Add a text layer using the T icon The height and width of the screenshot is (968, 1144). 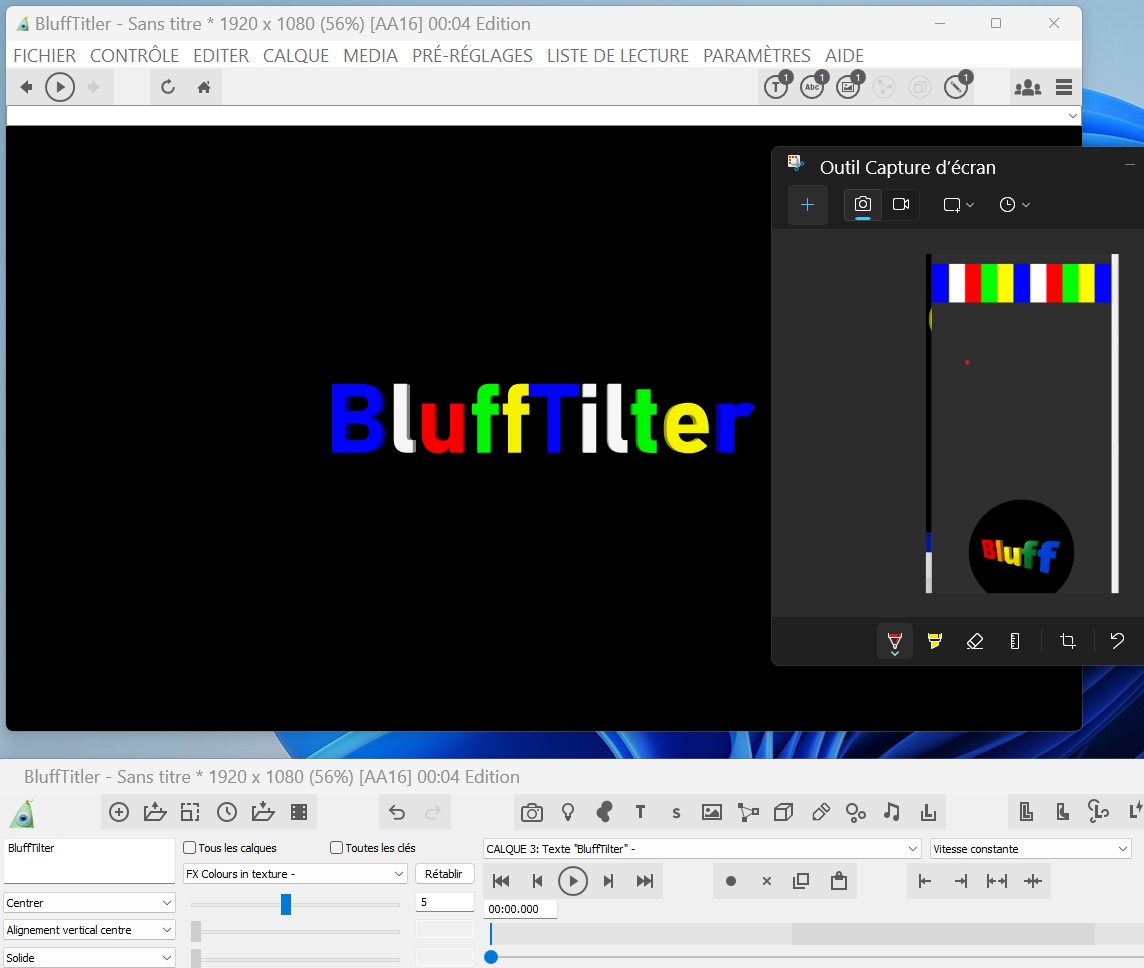(x=640, y=812)
